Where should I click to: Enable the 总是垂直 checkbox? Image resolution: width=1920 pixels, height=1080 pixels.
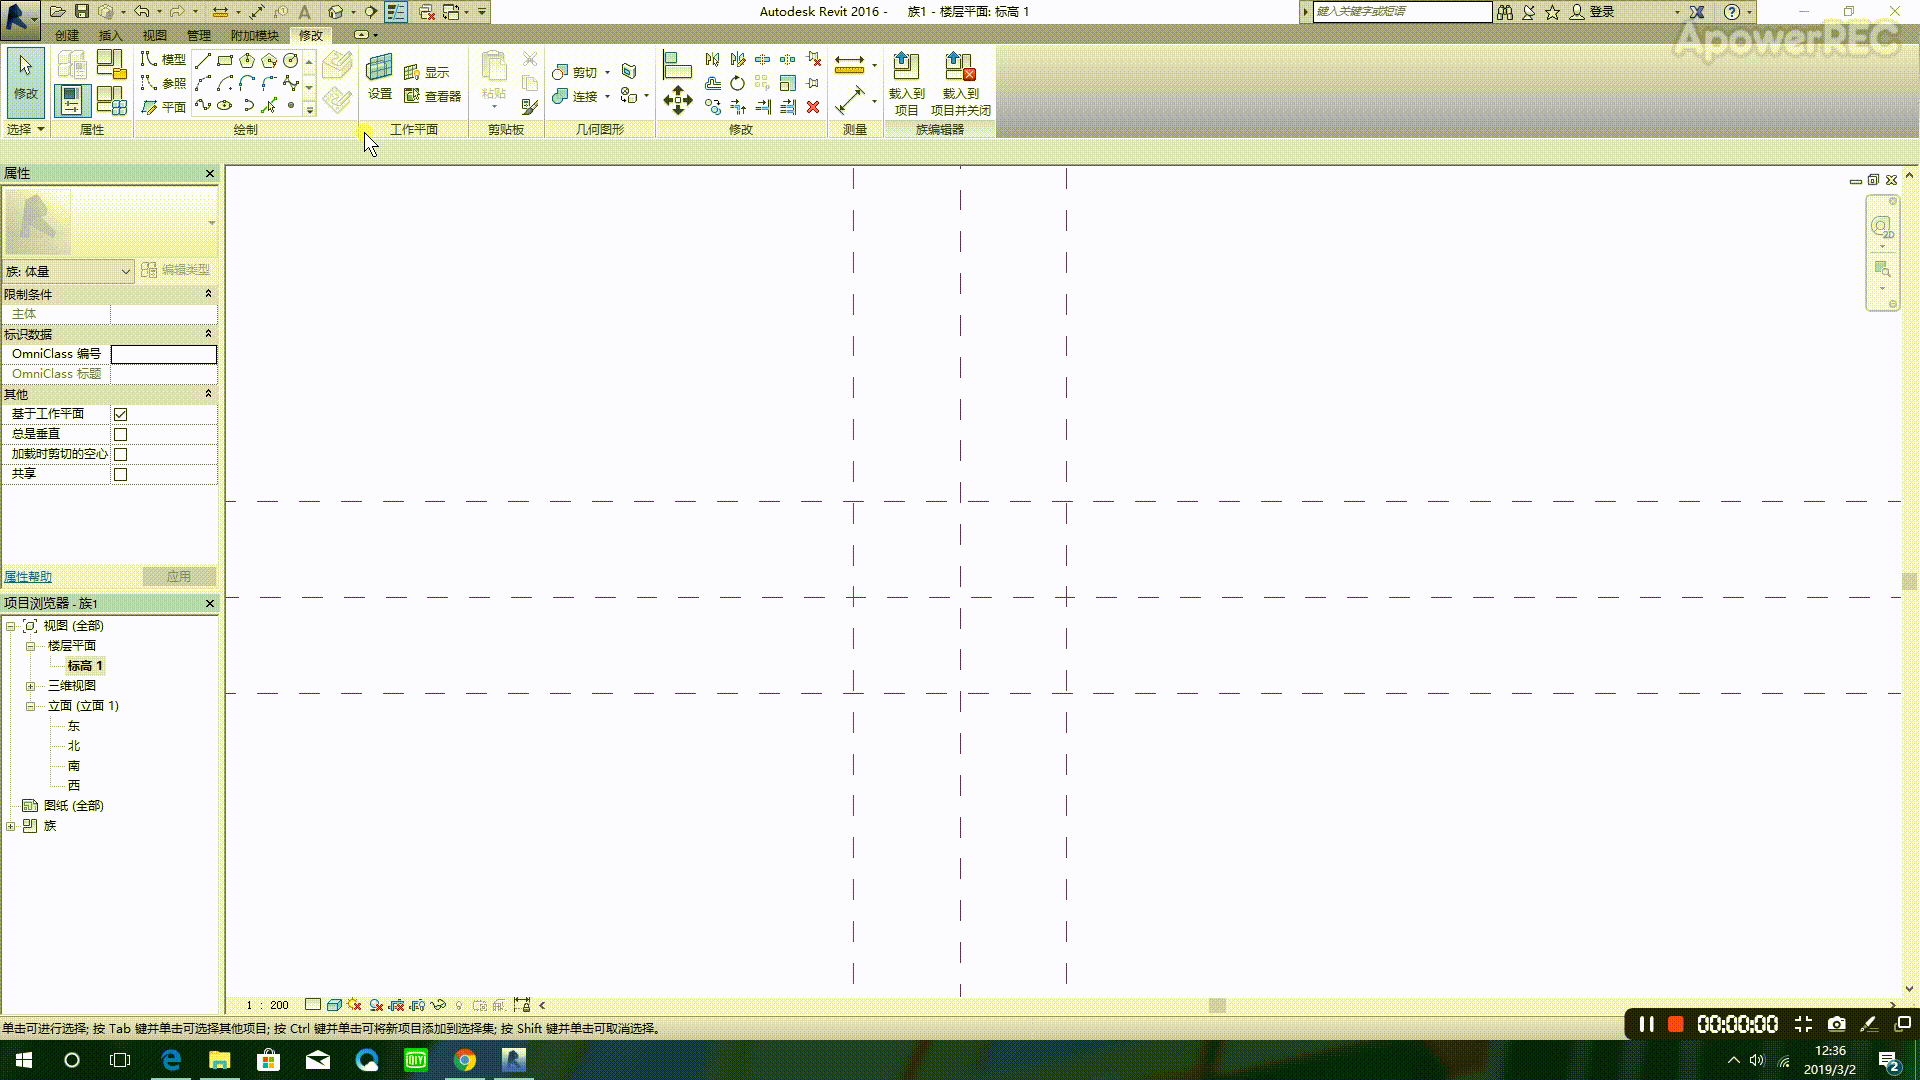[x=121, y=434]
